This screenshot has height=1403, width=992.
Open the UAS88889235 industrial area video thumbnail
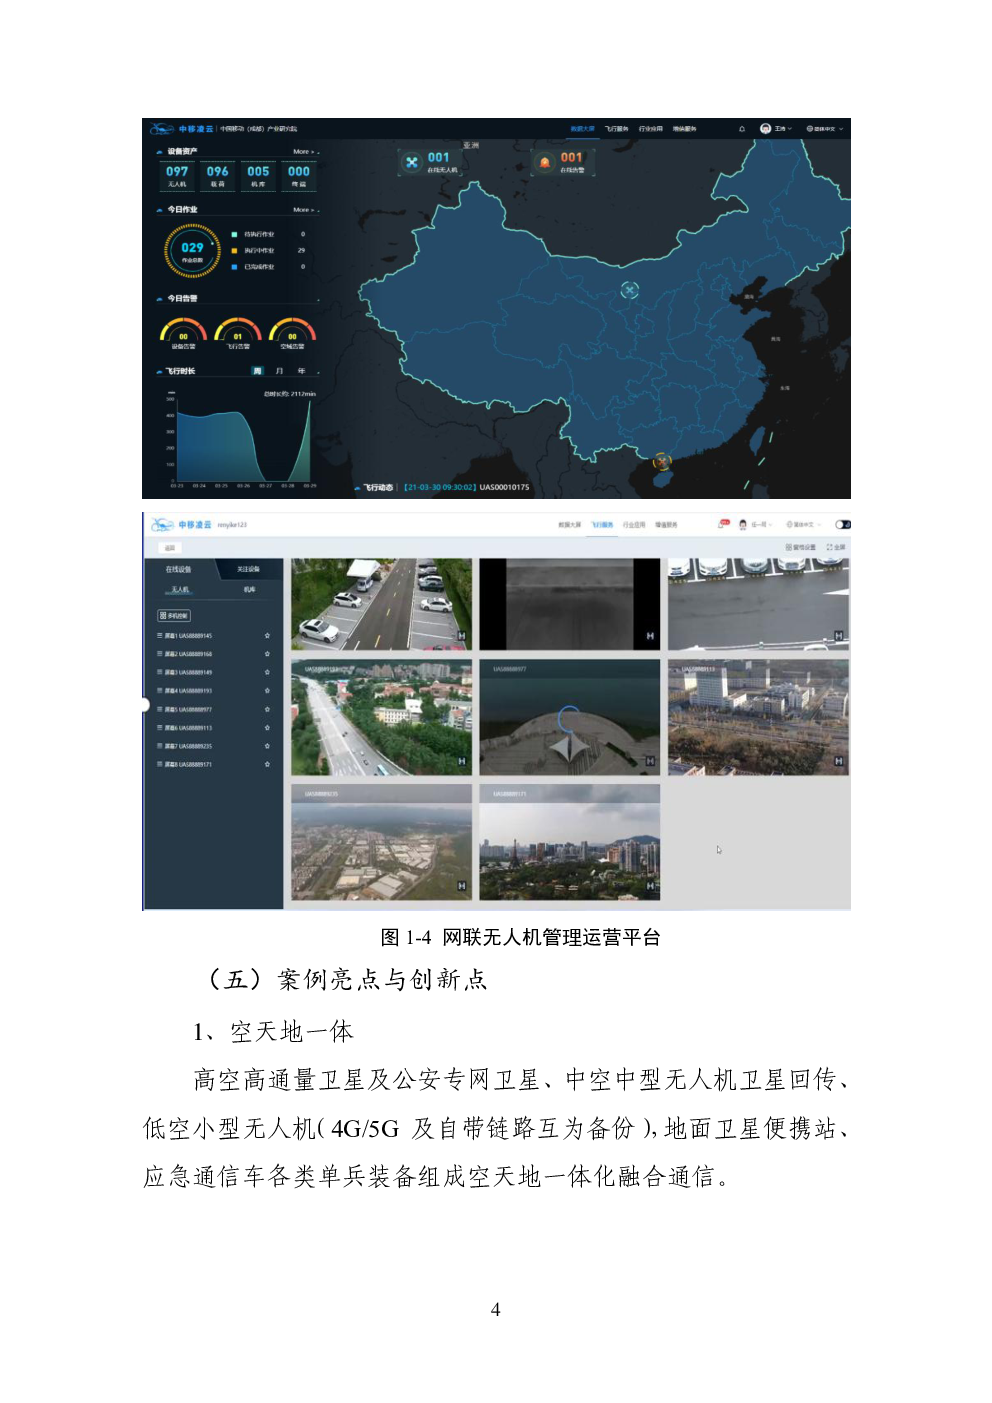(x=381, y=842)
